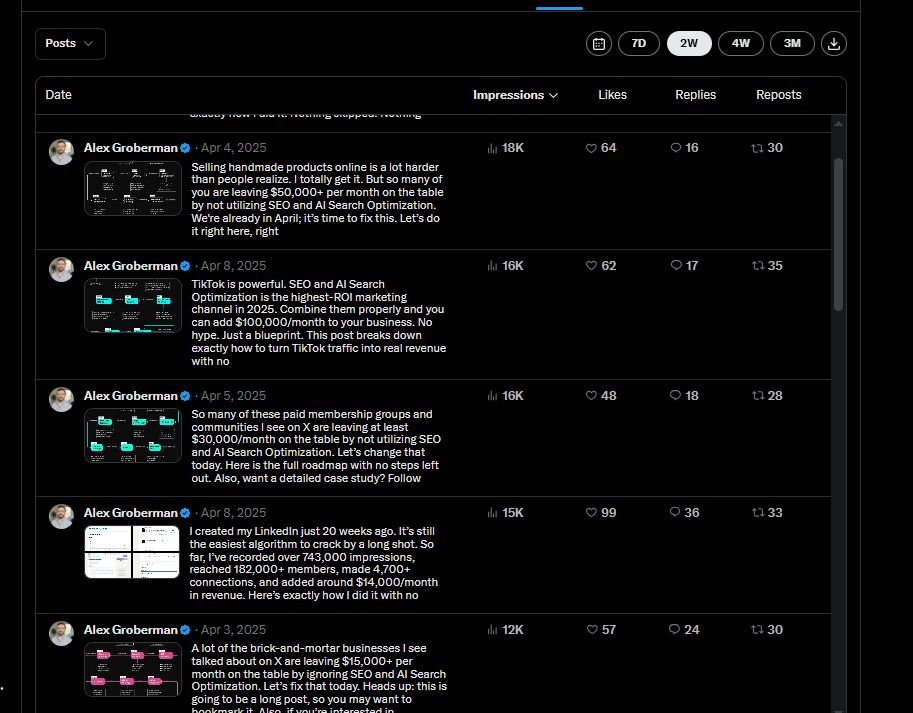Select the 4W time range
Image resolution: width=913 pixels, height=713 pixels.
741,44
